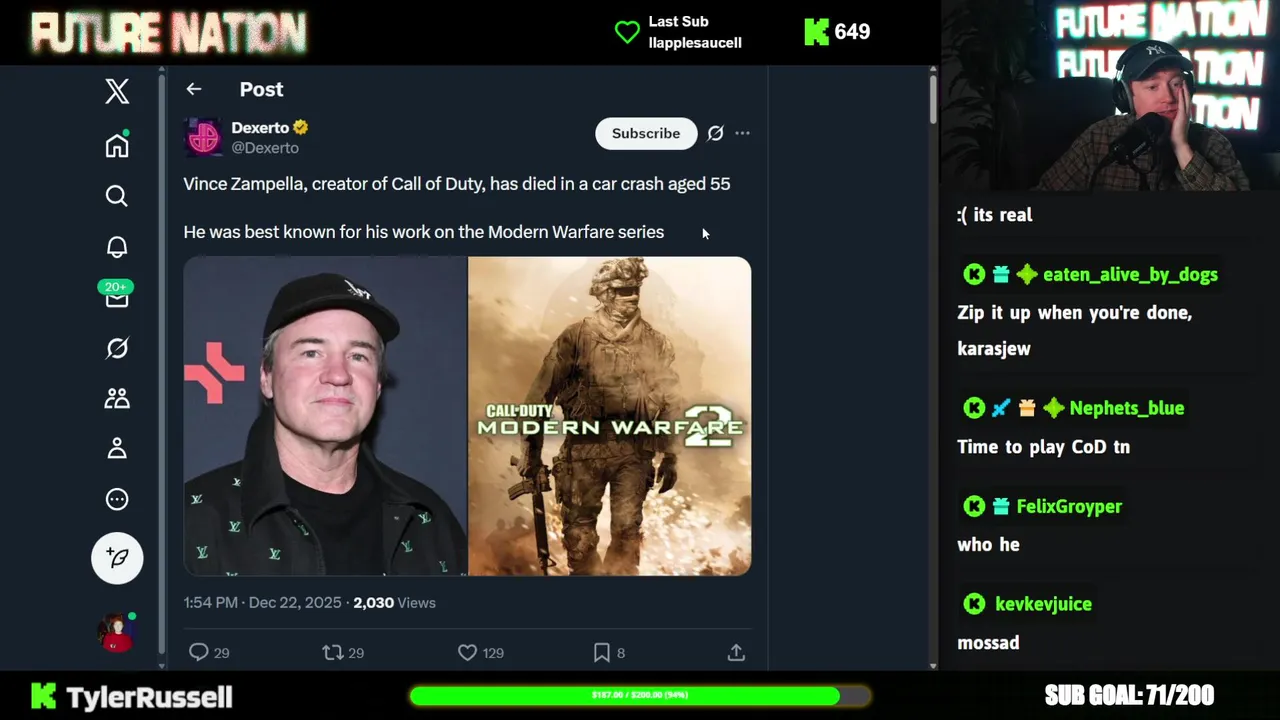The height and width of the screenshot is (720, 1280).
Task: Open the X logo home link
Action: tap(117, 91)
